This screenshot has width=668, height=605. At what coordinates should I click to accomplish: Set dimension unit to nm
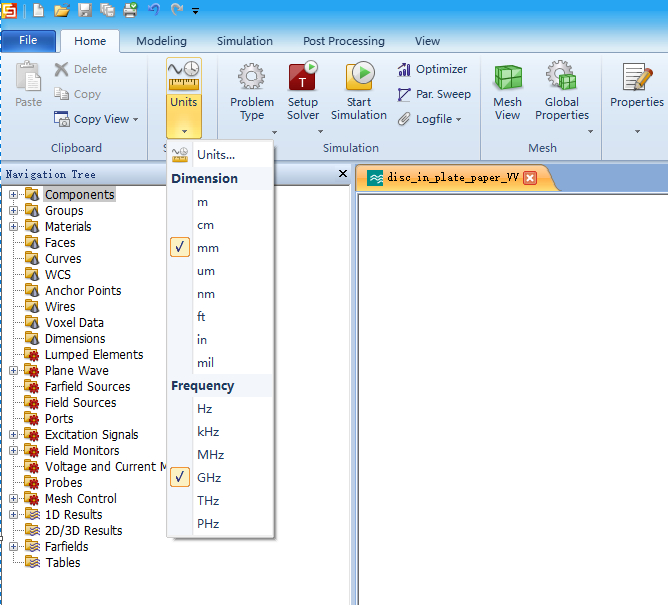click(220, 294)
